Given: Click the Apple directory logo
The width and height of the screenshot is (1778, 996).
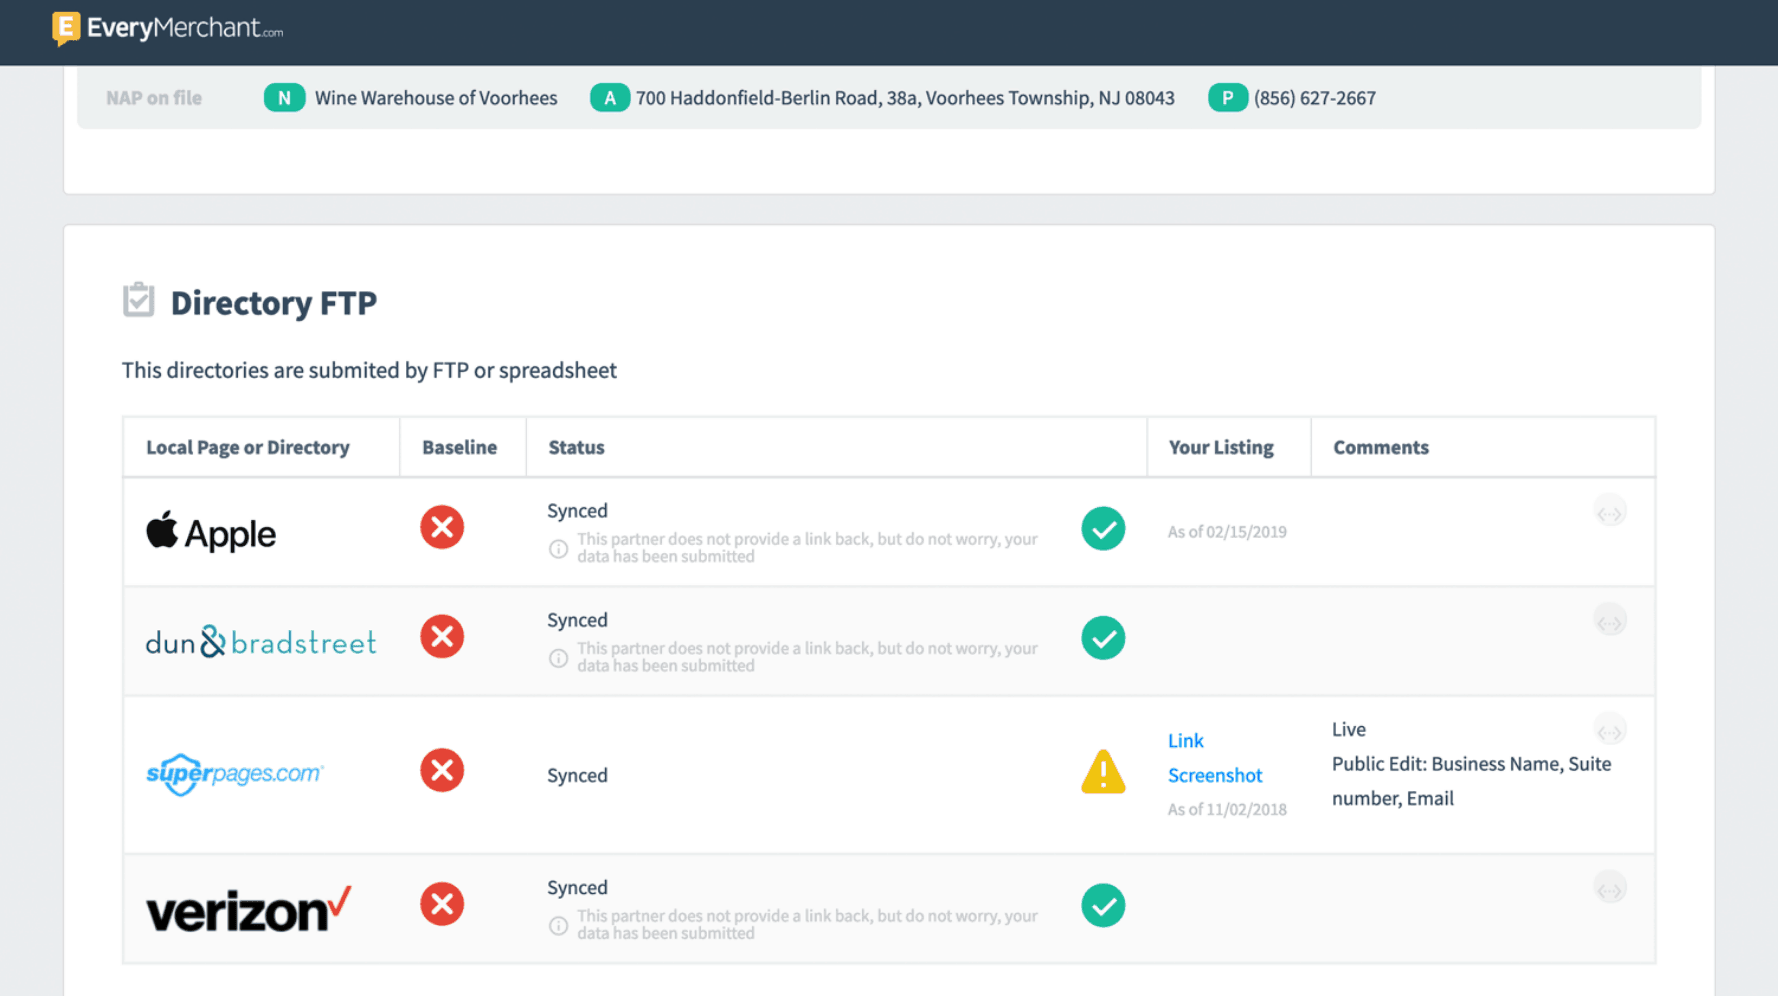Looking at the screenshot, I should pyautogui.click(x=211, y=532).
